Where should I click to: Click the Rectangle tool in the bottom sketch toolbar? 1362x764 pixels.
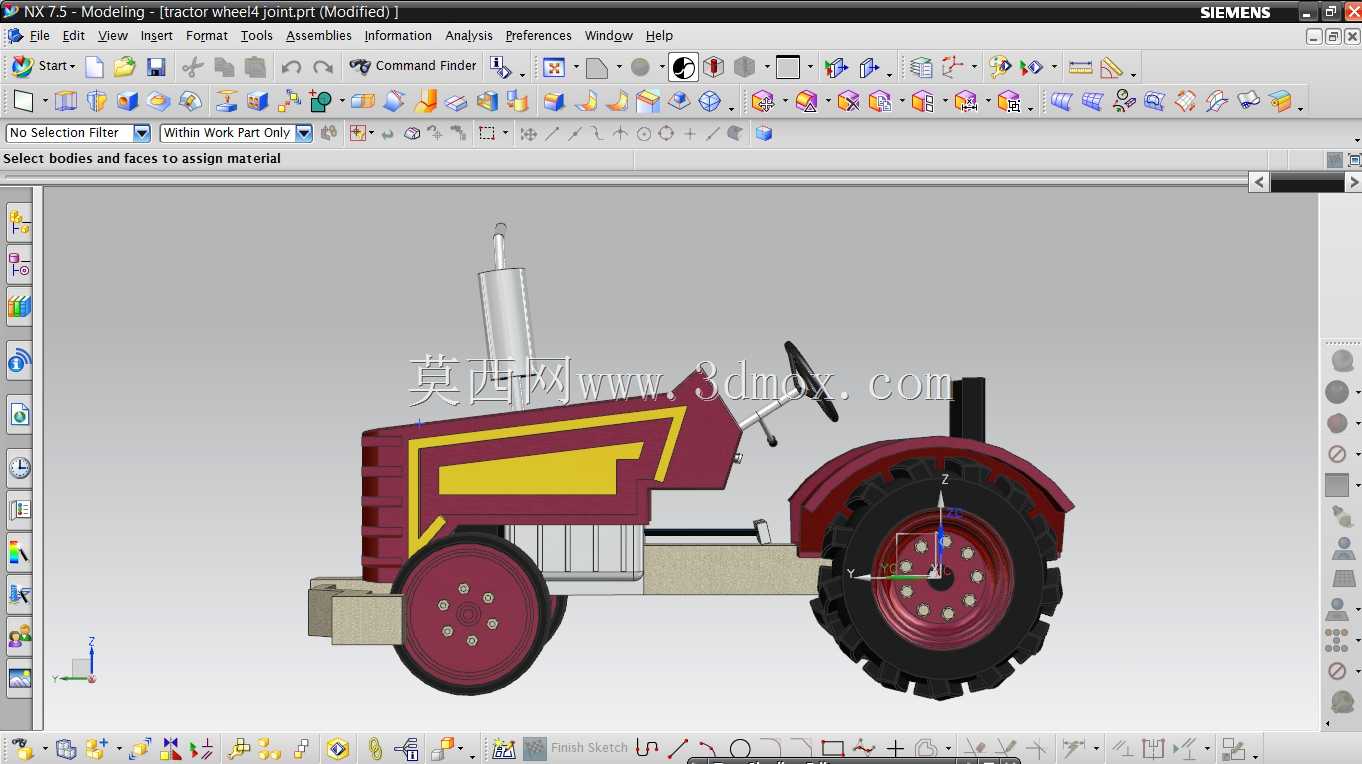click(x=832, y=748)
